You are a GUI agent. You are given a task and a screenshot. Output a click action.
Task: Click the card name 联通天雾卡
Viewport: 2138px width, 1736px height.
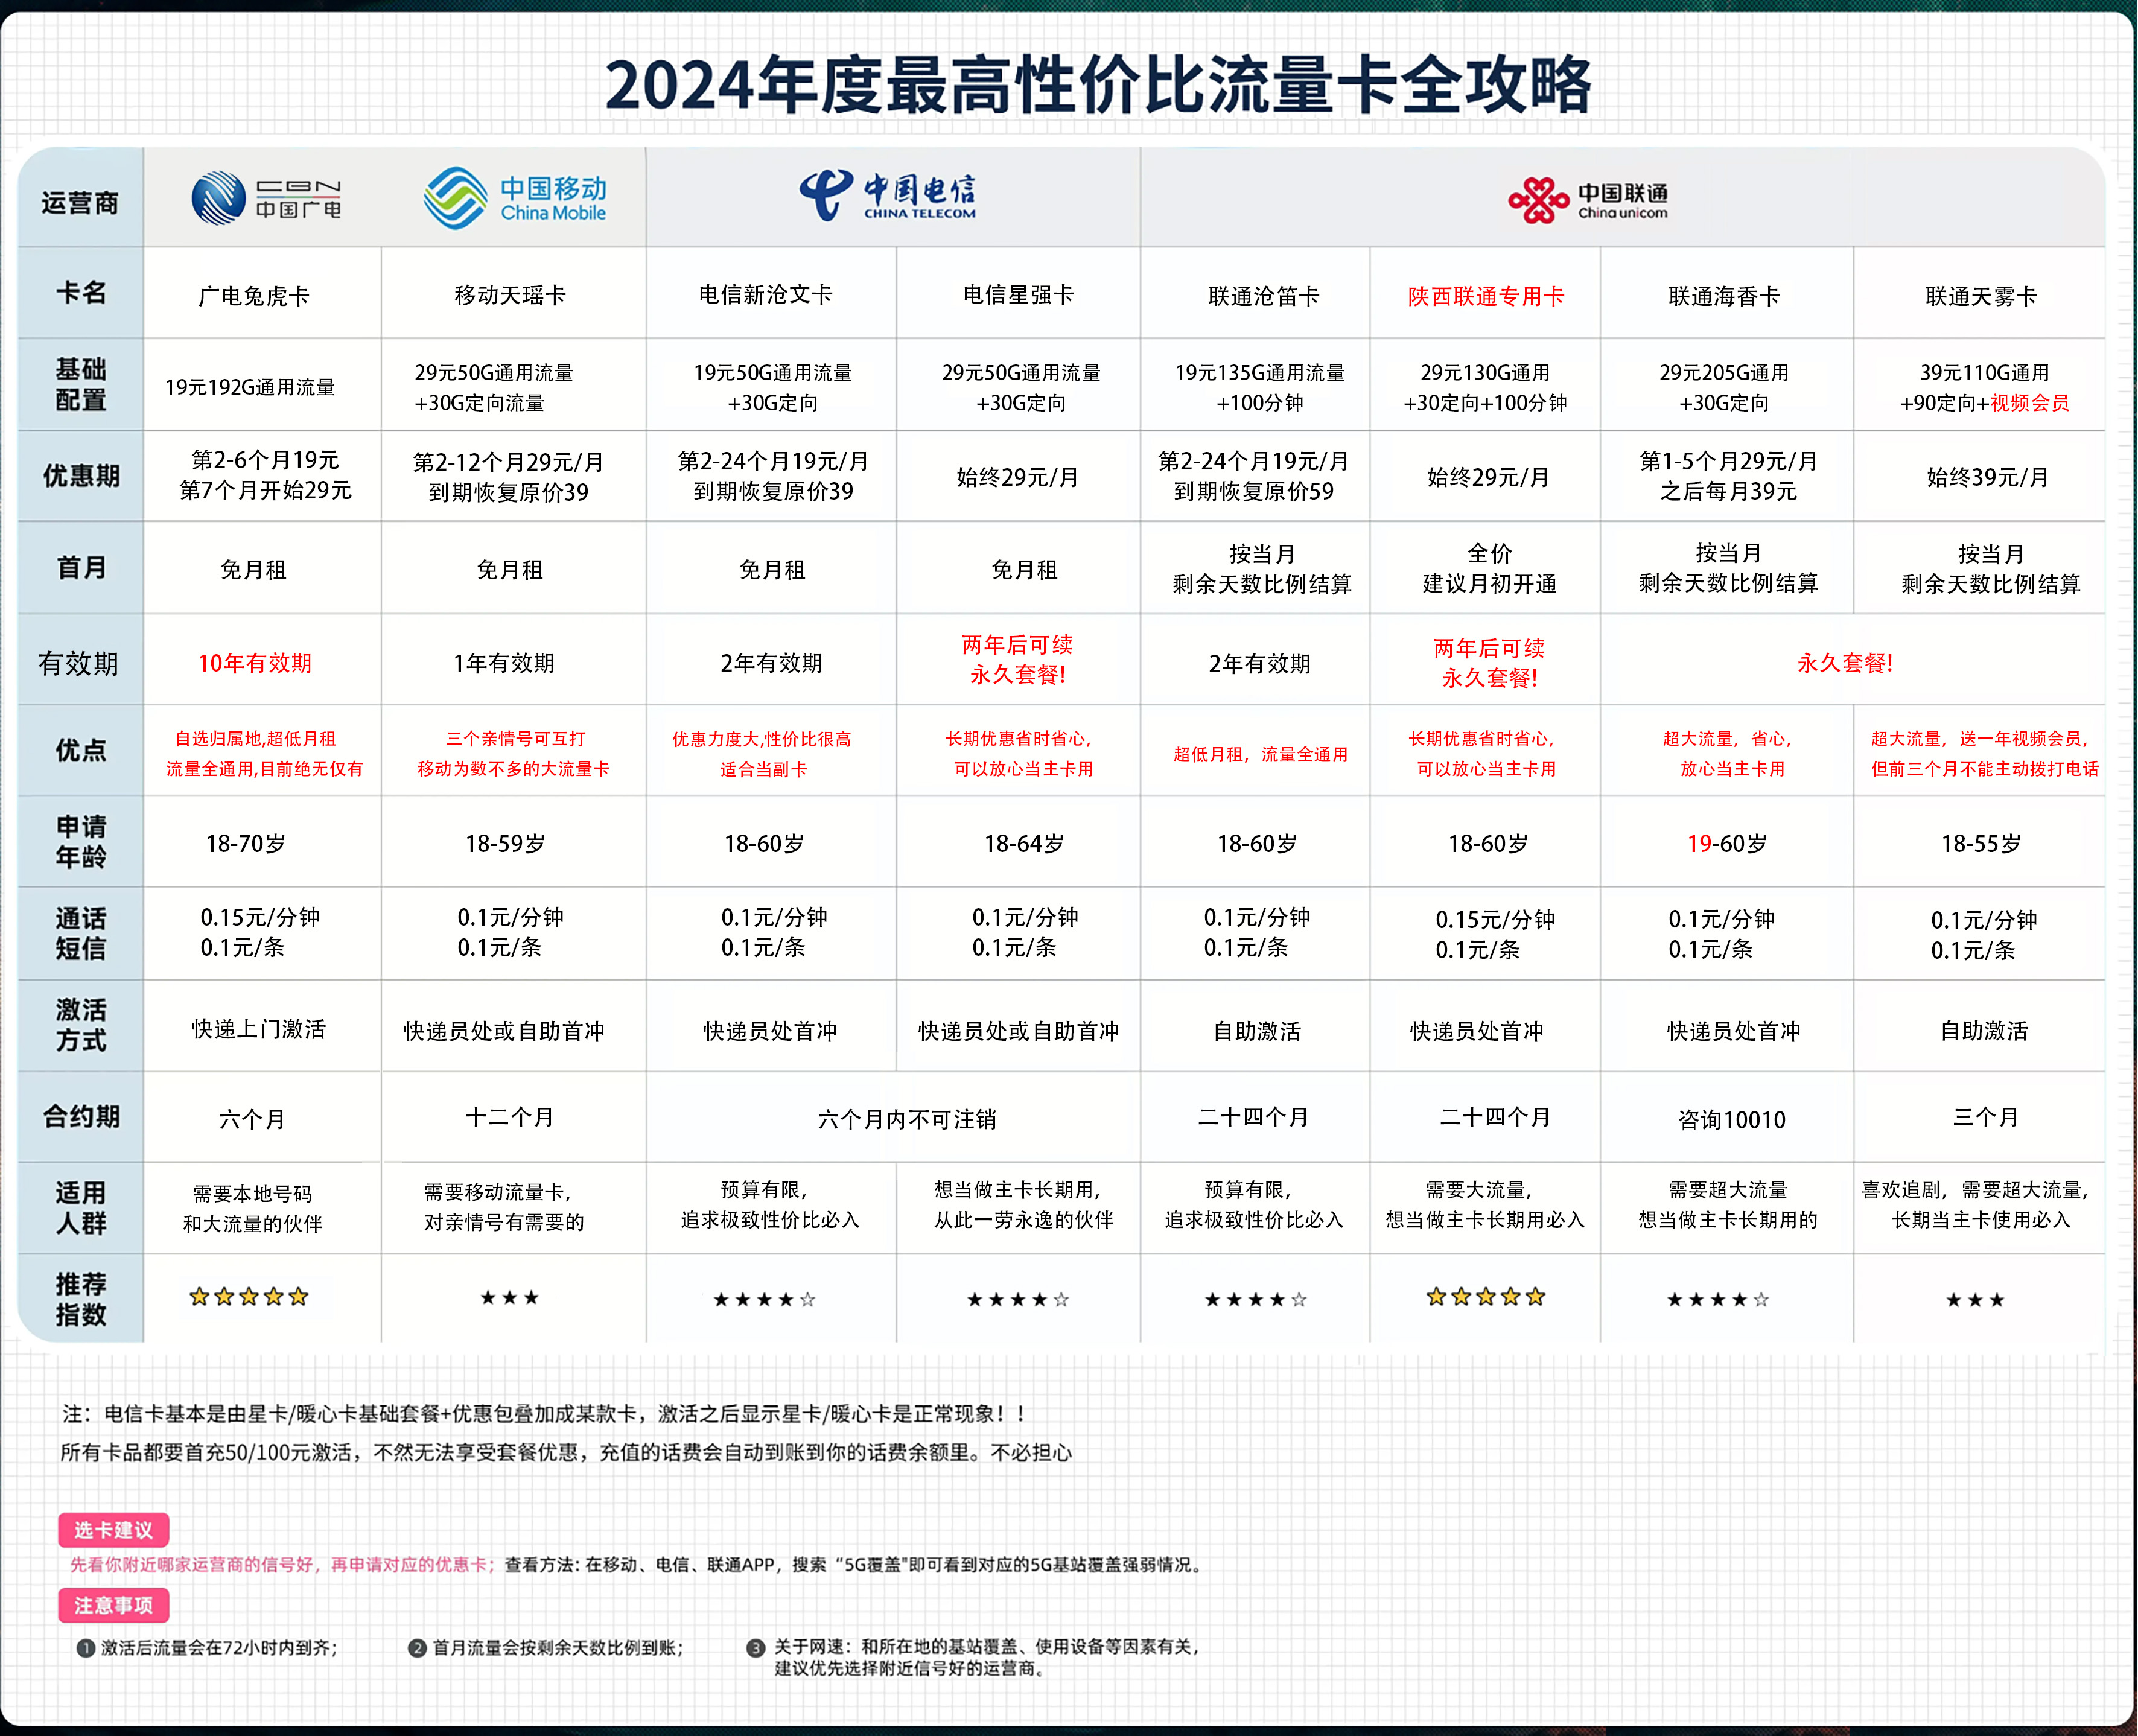tap(1981, 296)
